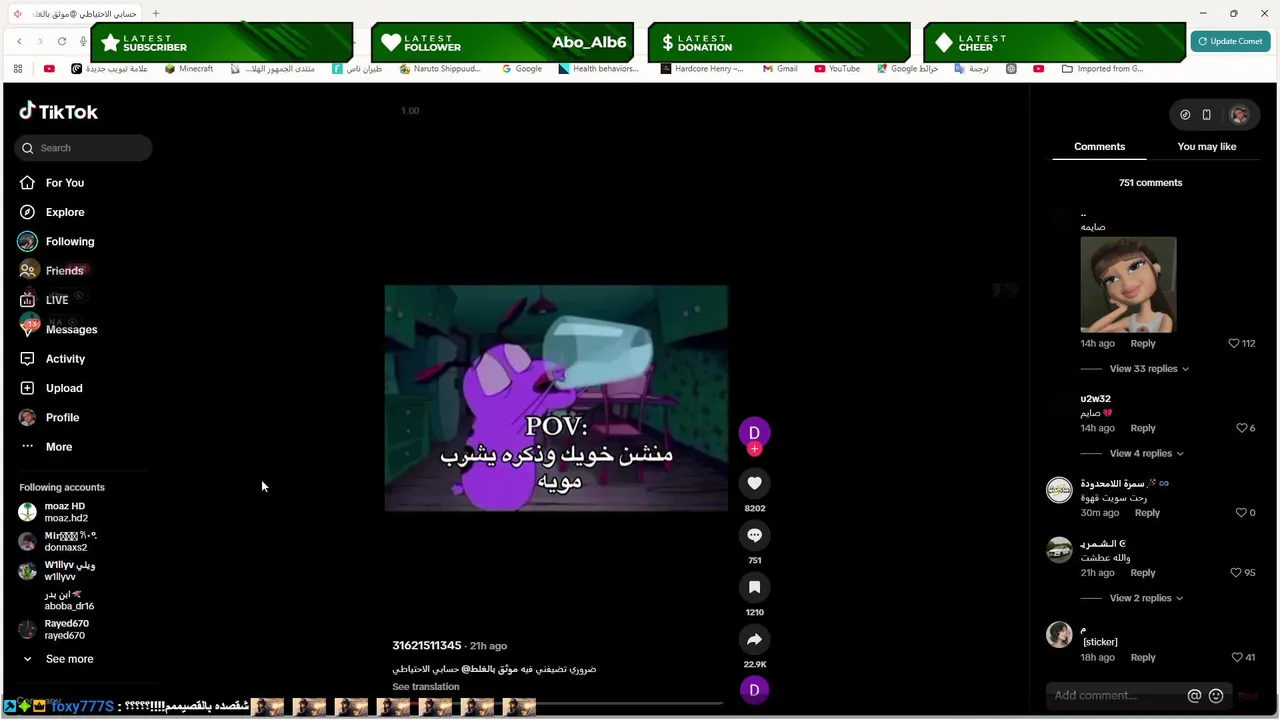Like the comment with 95 likes
This screenshot has width=1280, height=720.
click(x=1236, y=573)
